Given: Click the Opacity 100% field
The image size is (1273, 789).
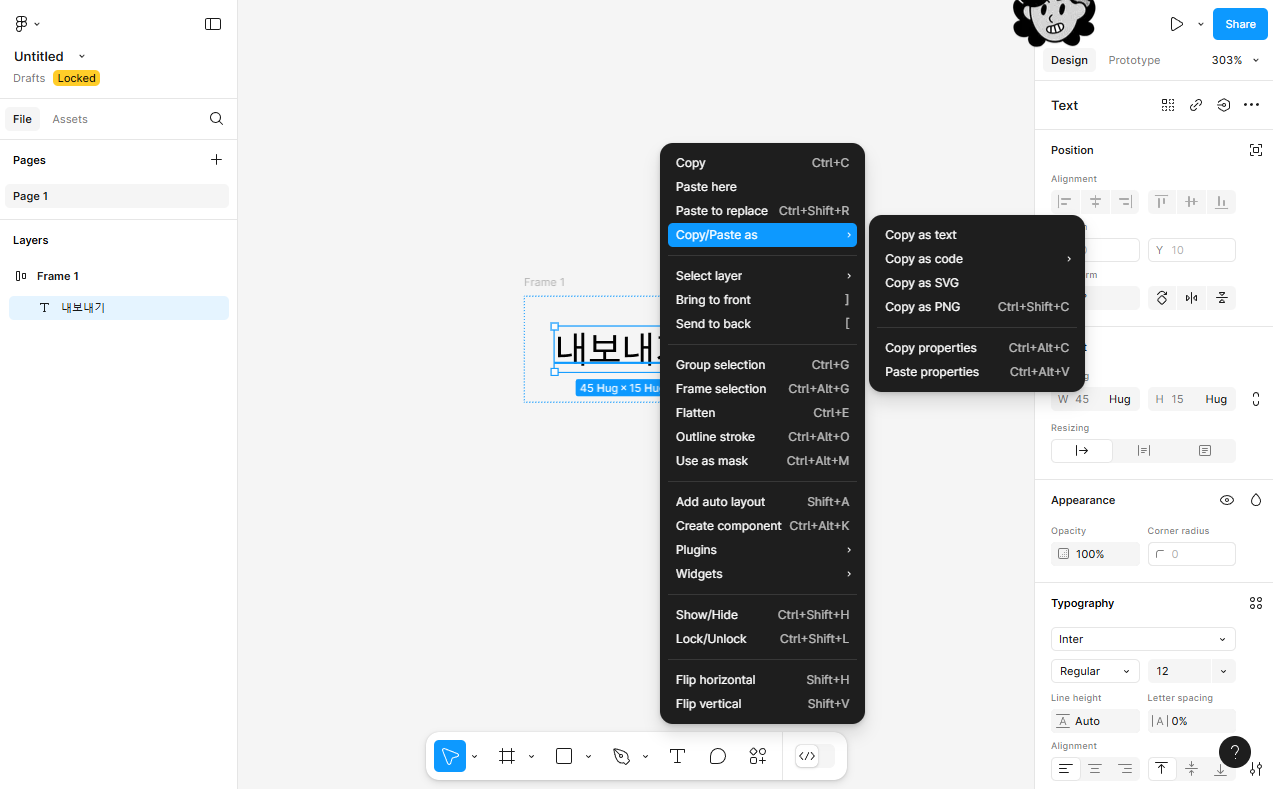Looking at the screenshot, I should click(x=1095, y=554).
